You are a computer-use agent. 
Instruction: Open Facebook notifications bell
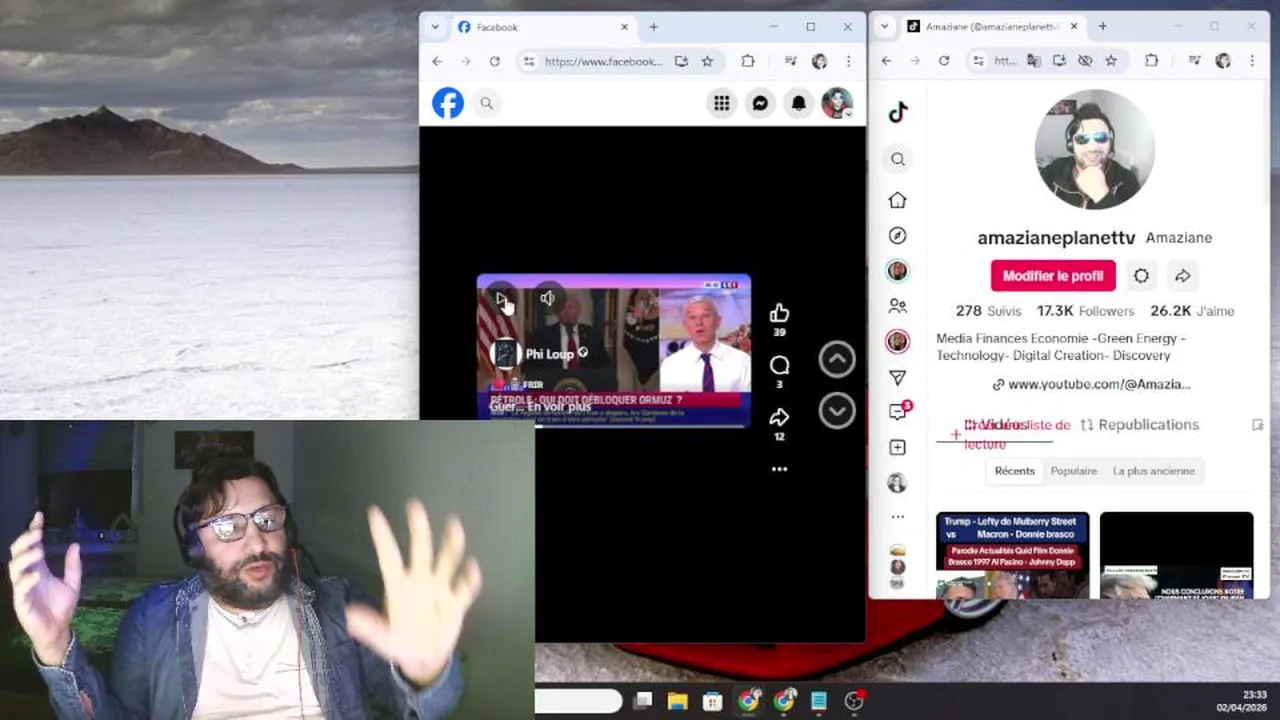coord(798,103)
